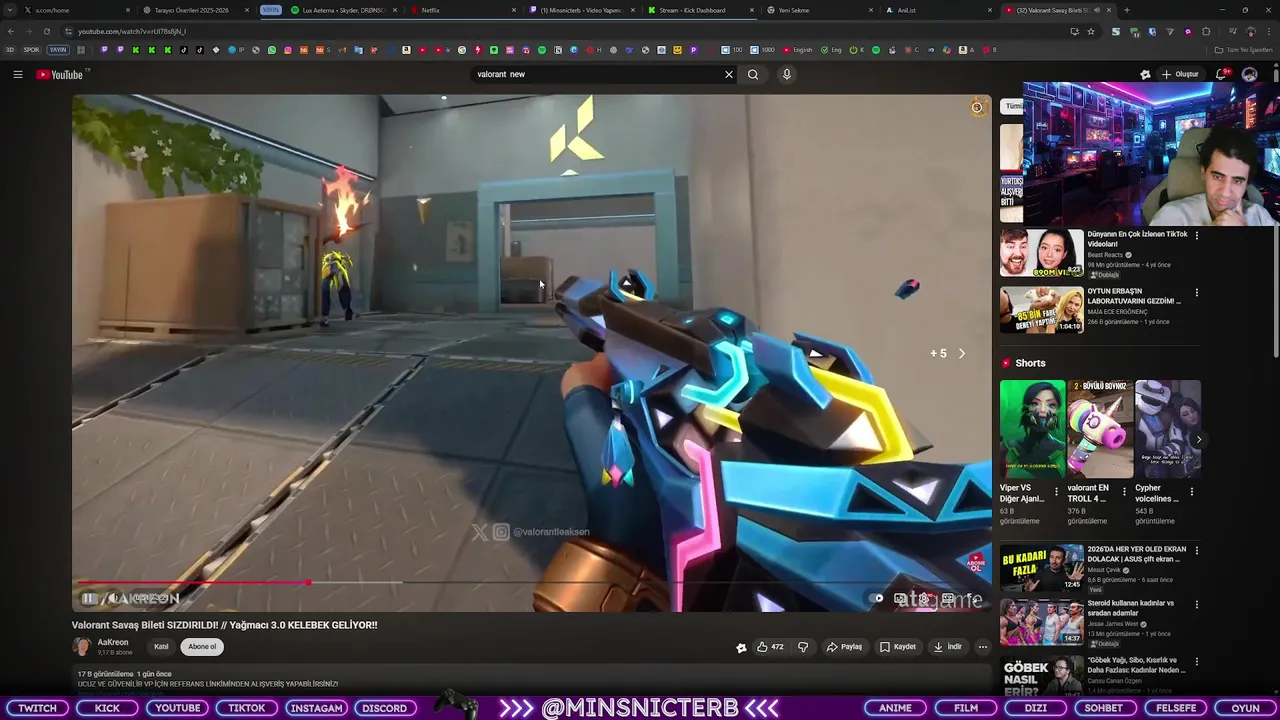The image size is (1280, 720).
Task: Dislike the video with thumbs down
Action: [803, 647]
